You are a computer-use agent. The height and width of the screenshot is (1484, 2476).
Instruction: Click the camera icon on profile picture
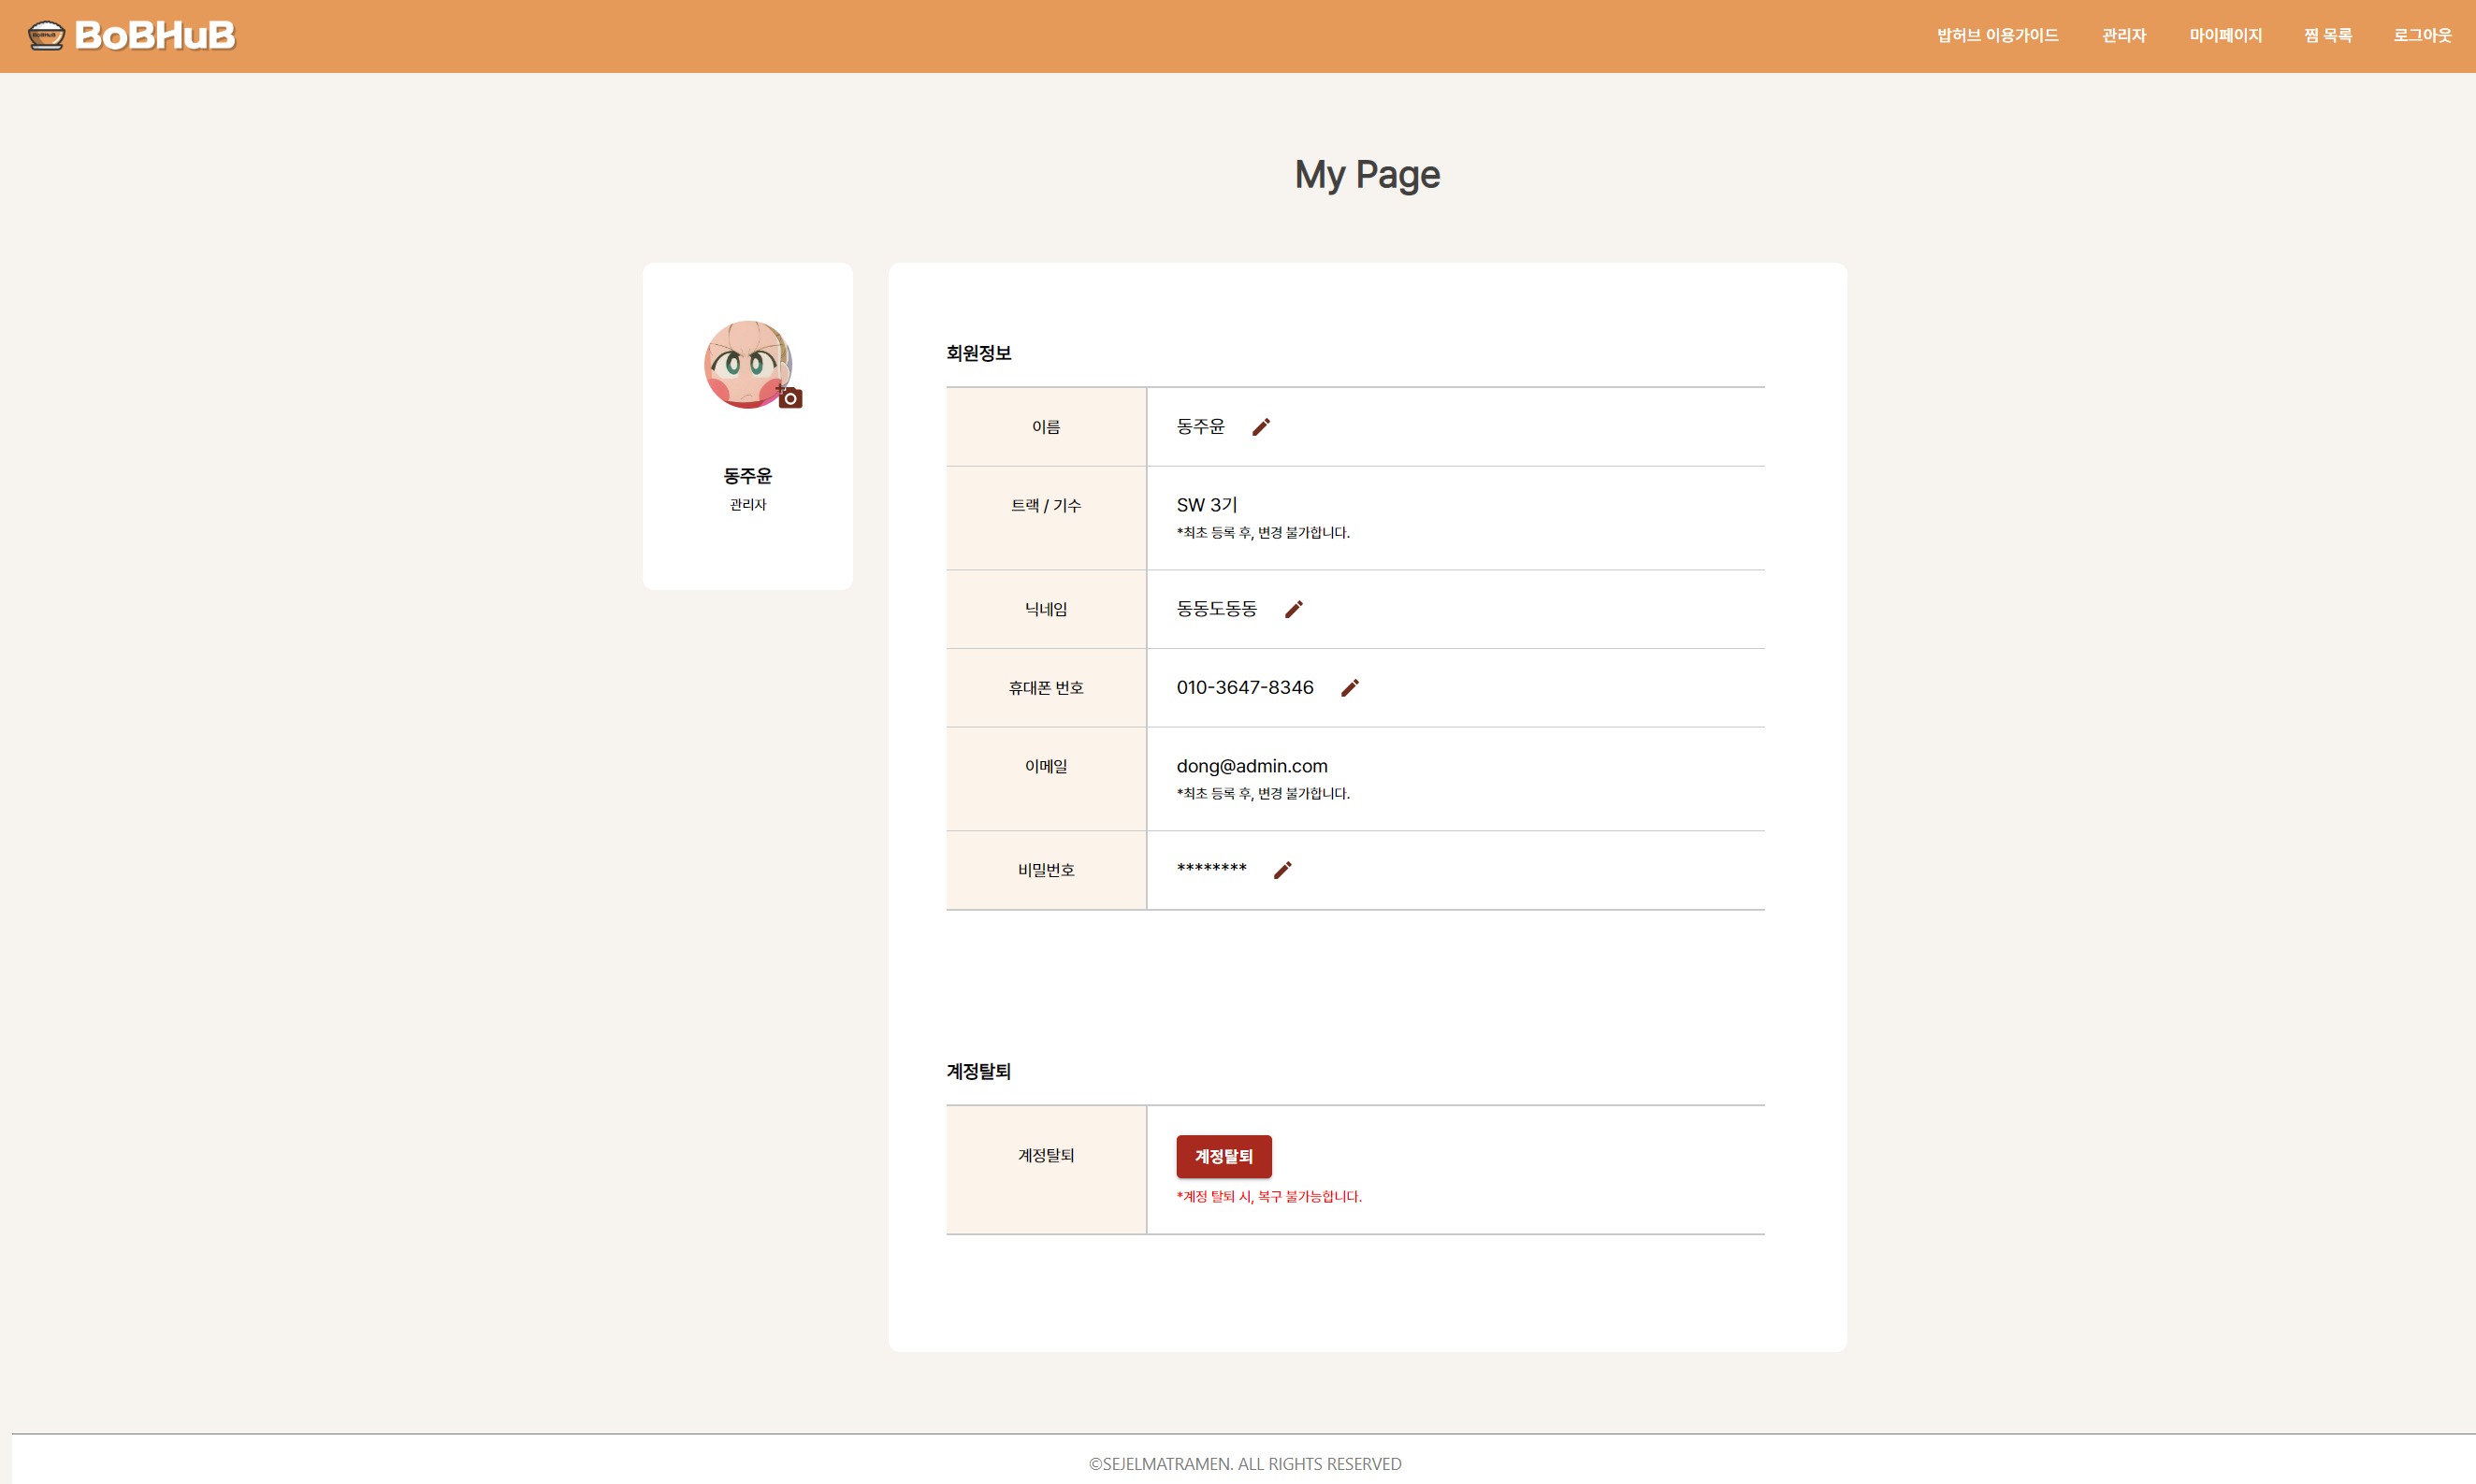point(790,398)
